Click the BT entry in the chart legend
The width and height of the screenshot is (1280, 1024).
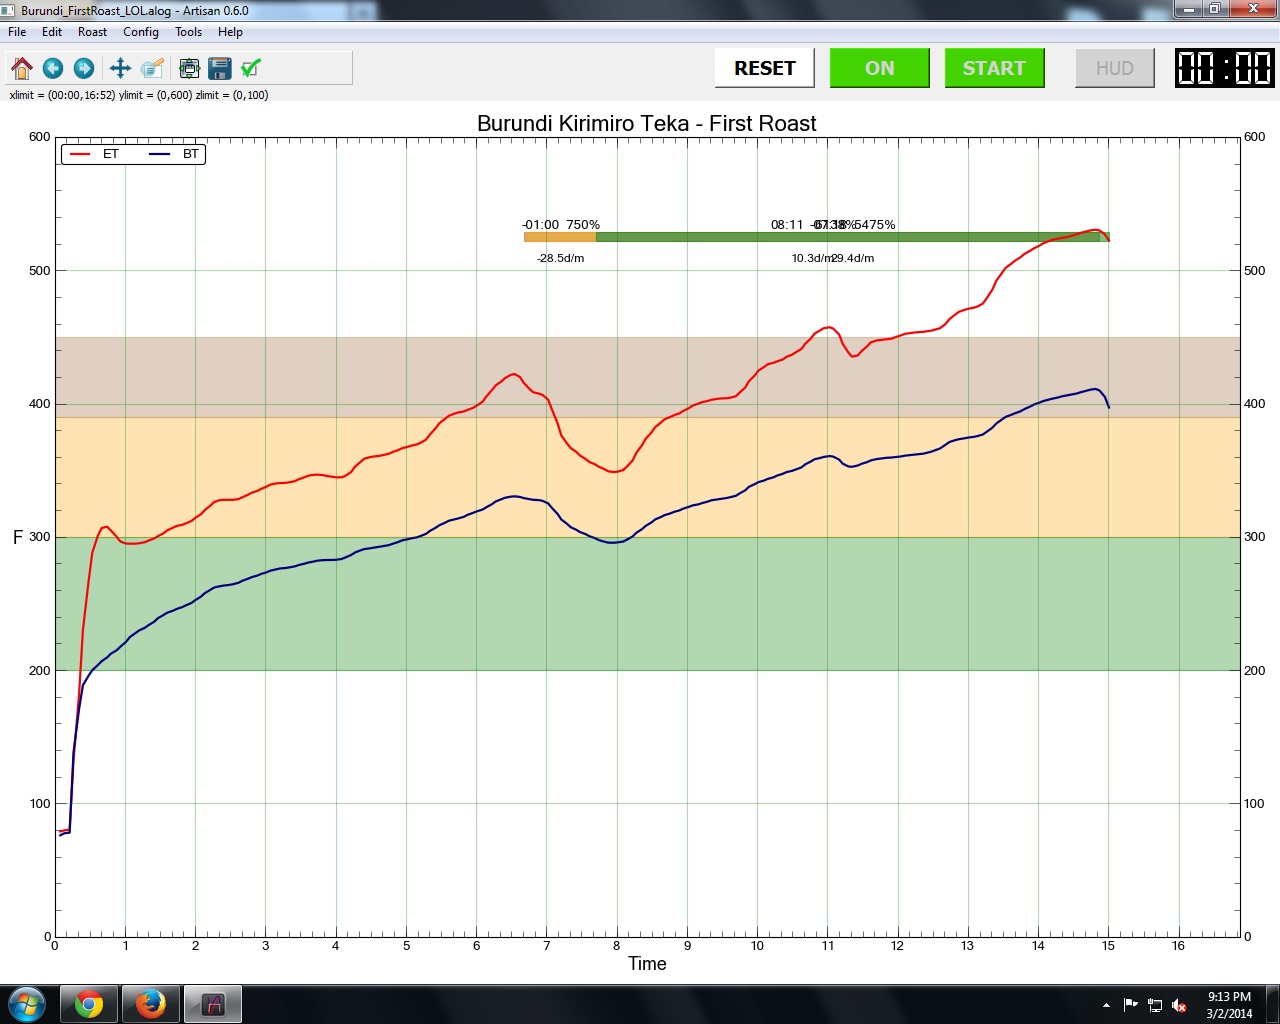pyautogui.click(x=175, y=154)
